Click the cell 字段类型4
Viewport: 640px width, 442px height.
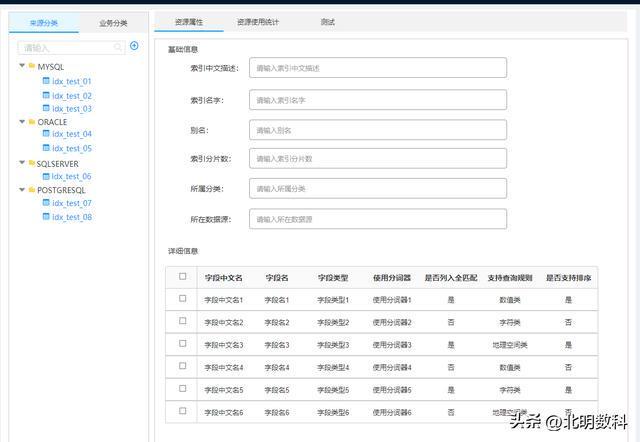pos(333,367)
